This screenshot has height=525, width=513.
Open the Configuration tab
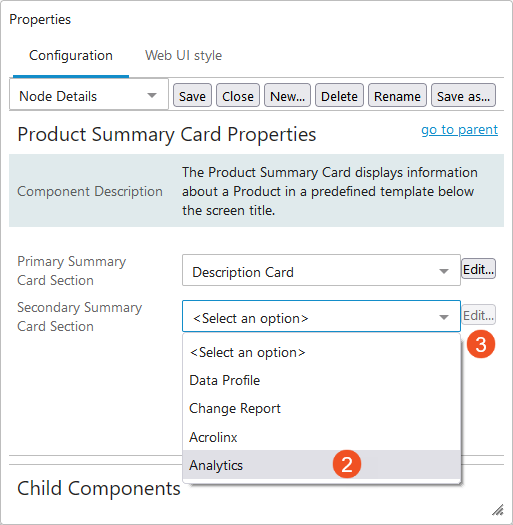coord(71,56)
